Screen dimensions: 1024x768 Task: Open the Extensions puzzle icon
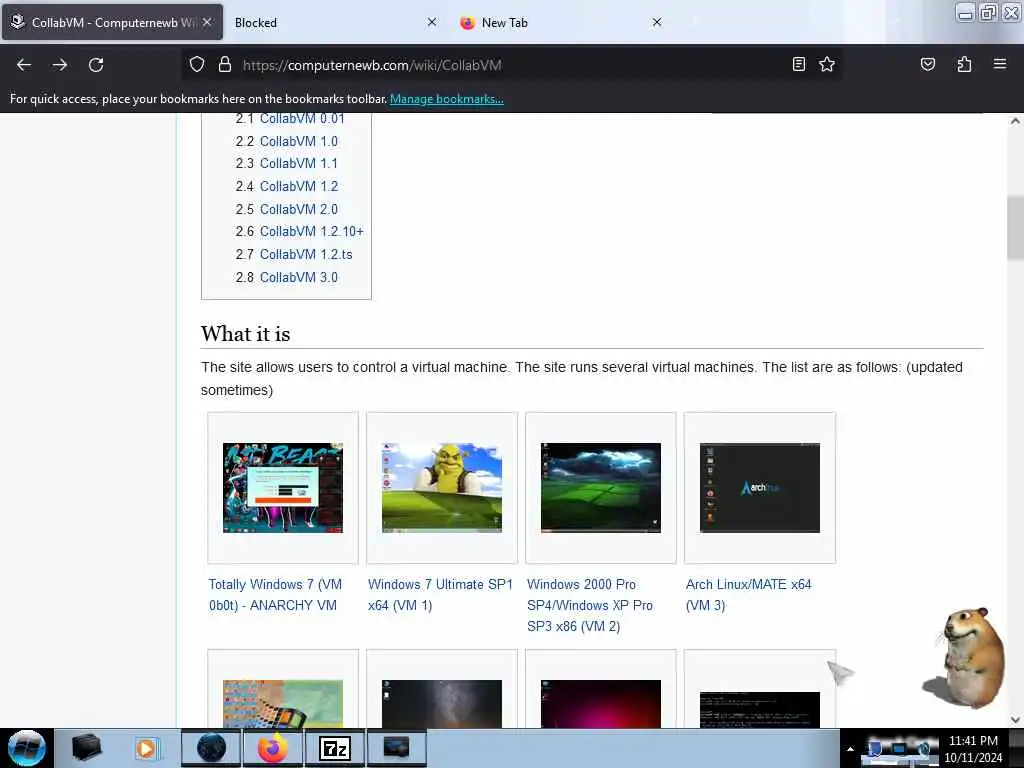964,64
